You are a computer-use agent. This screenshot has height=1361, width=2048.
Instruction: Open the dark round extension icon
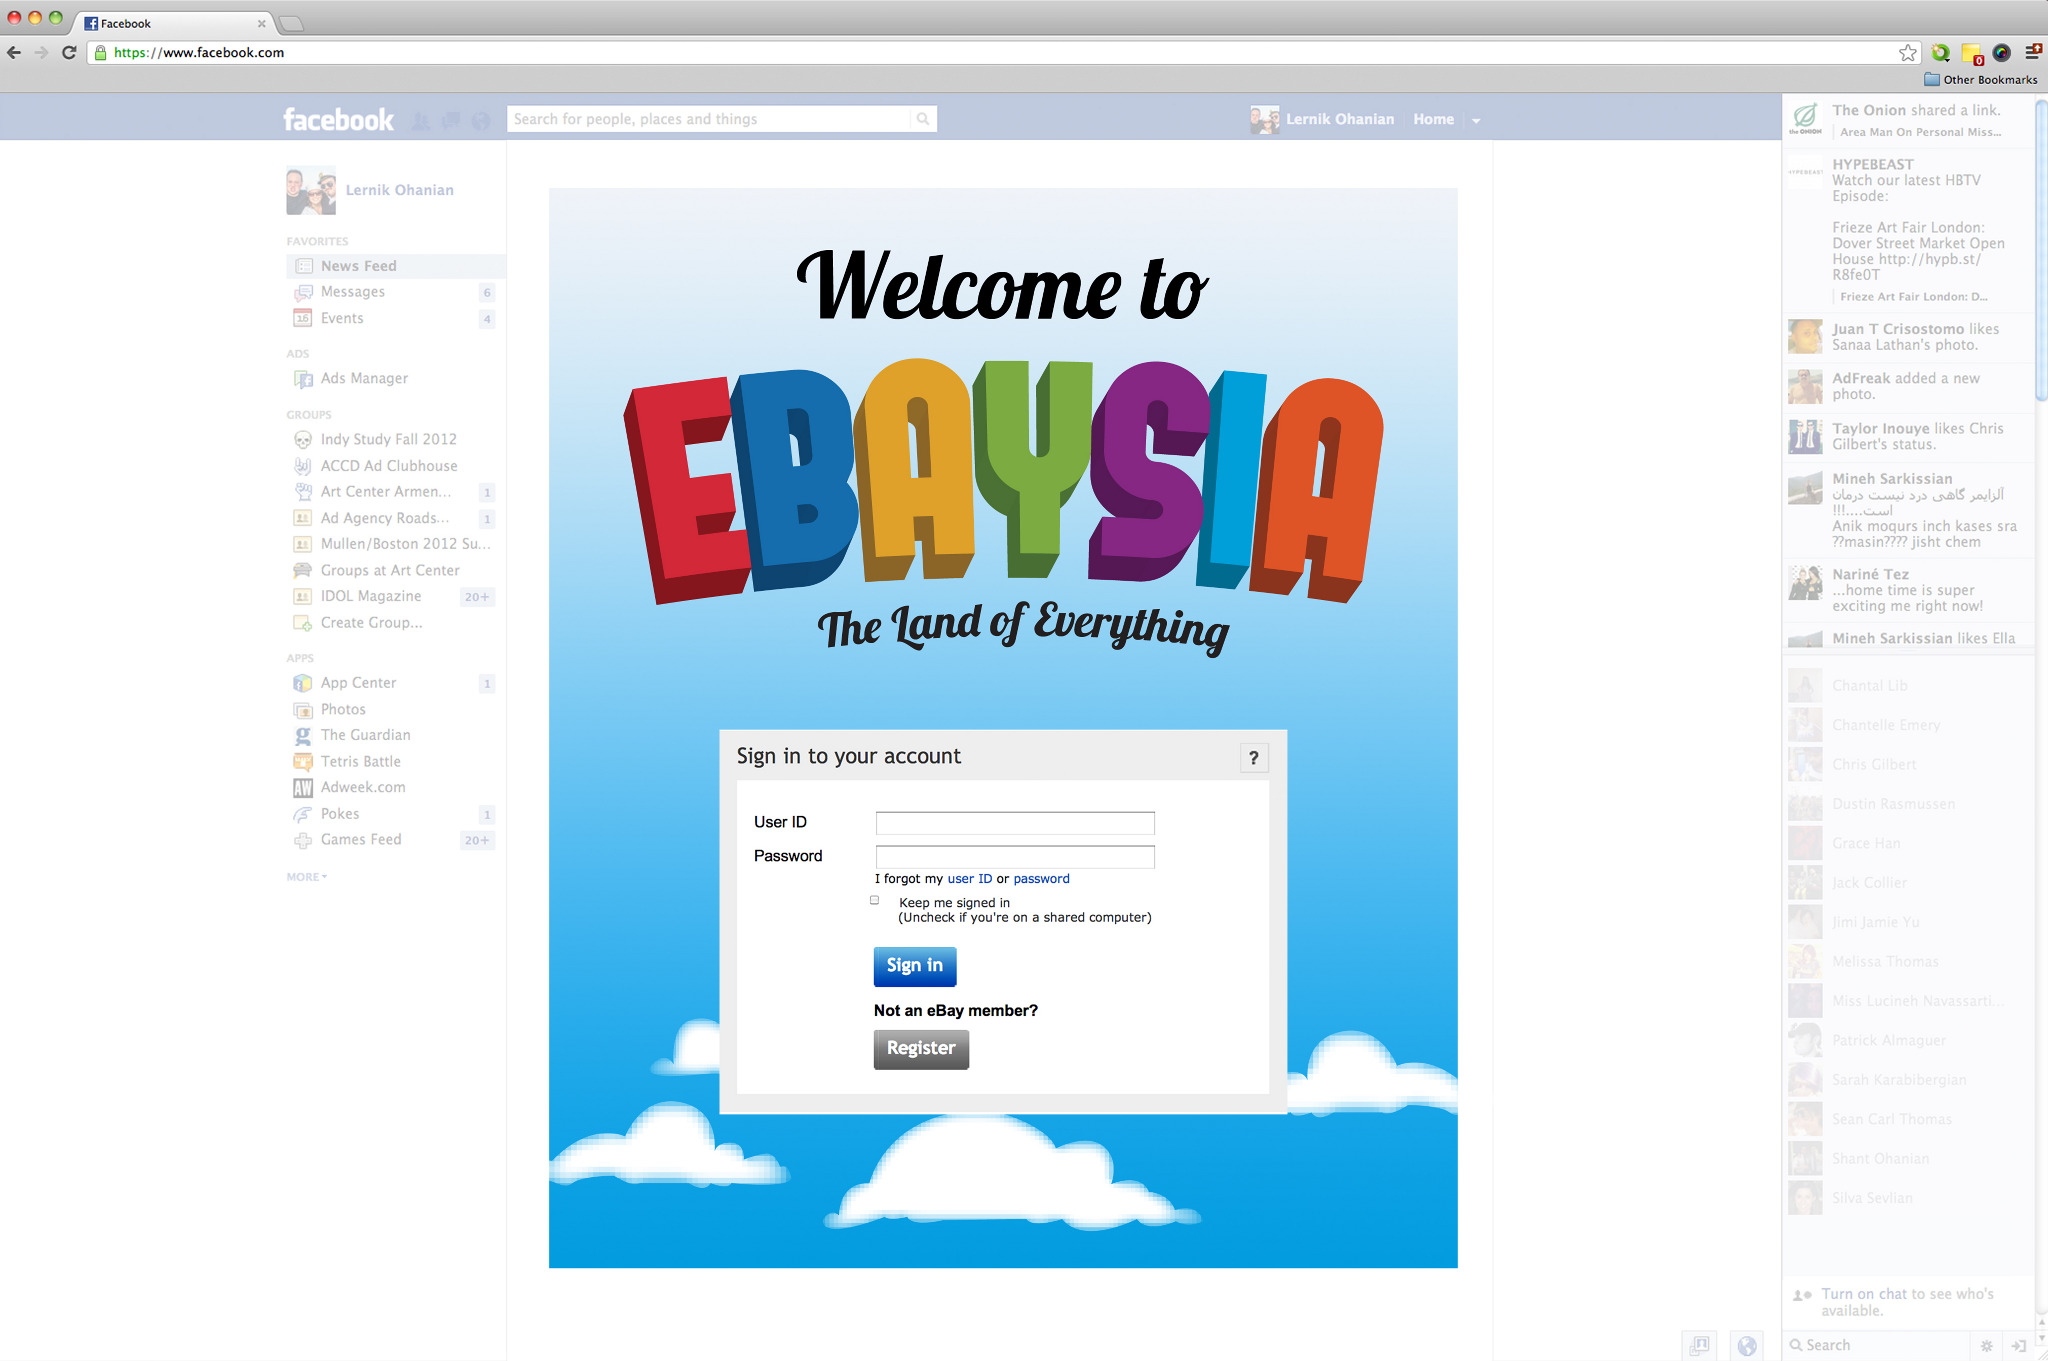pyautogui.click(x=2001, y=53)
